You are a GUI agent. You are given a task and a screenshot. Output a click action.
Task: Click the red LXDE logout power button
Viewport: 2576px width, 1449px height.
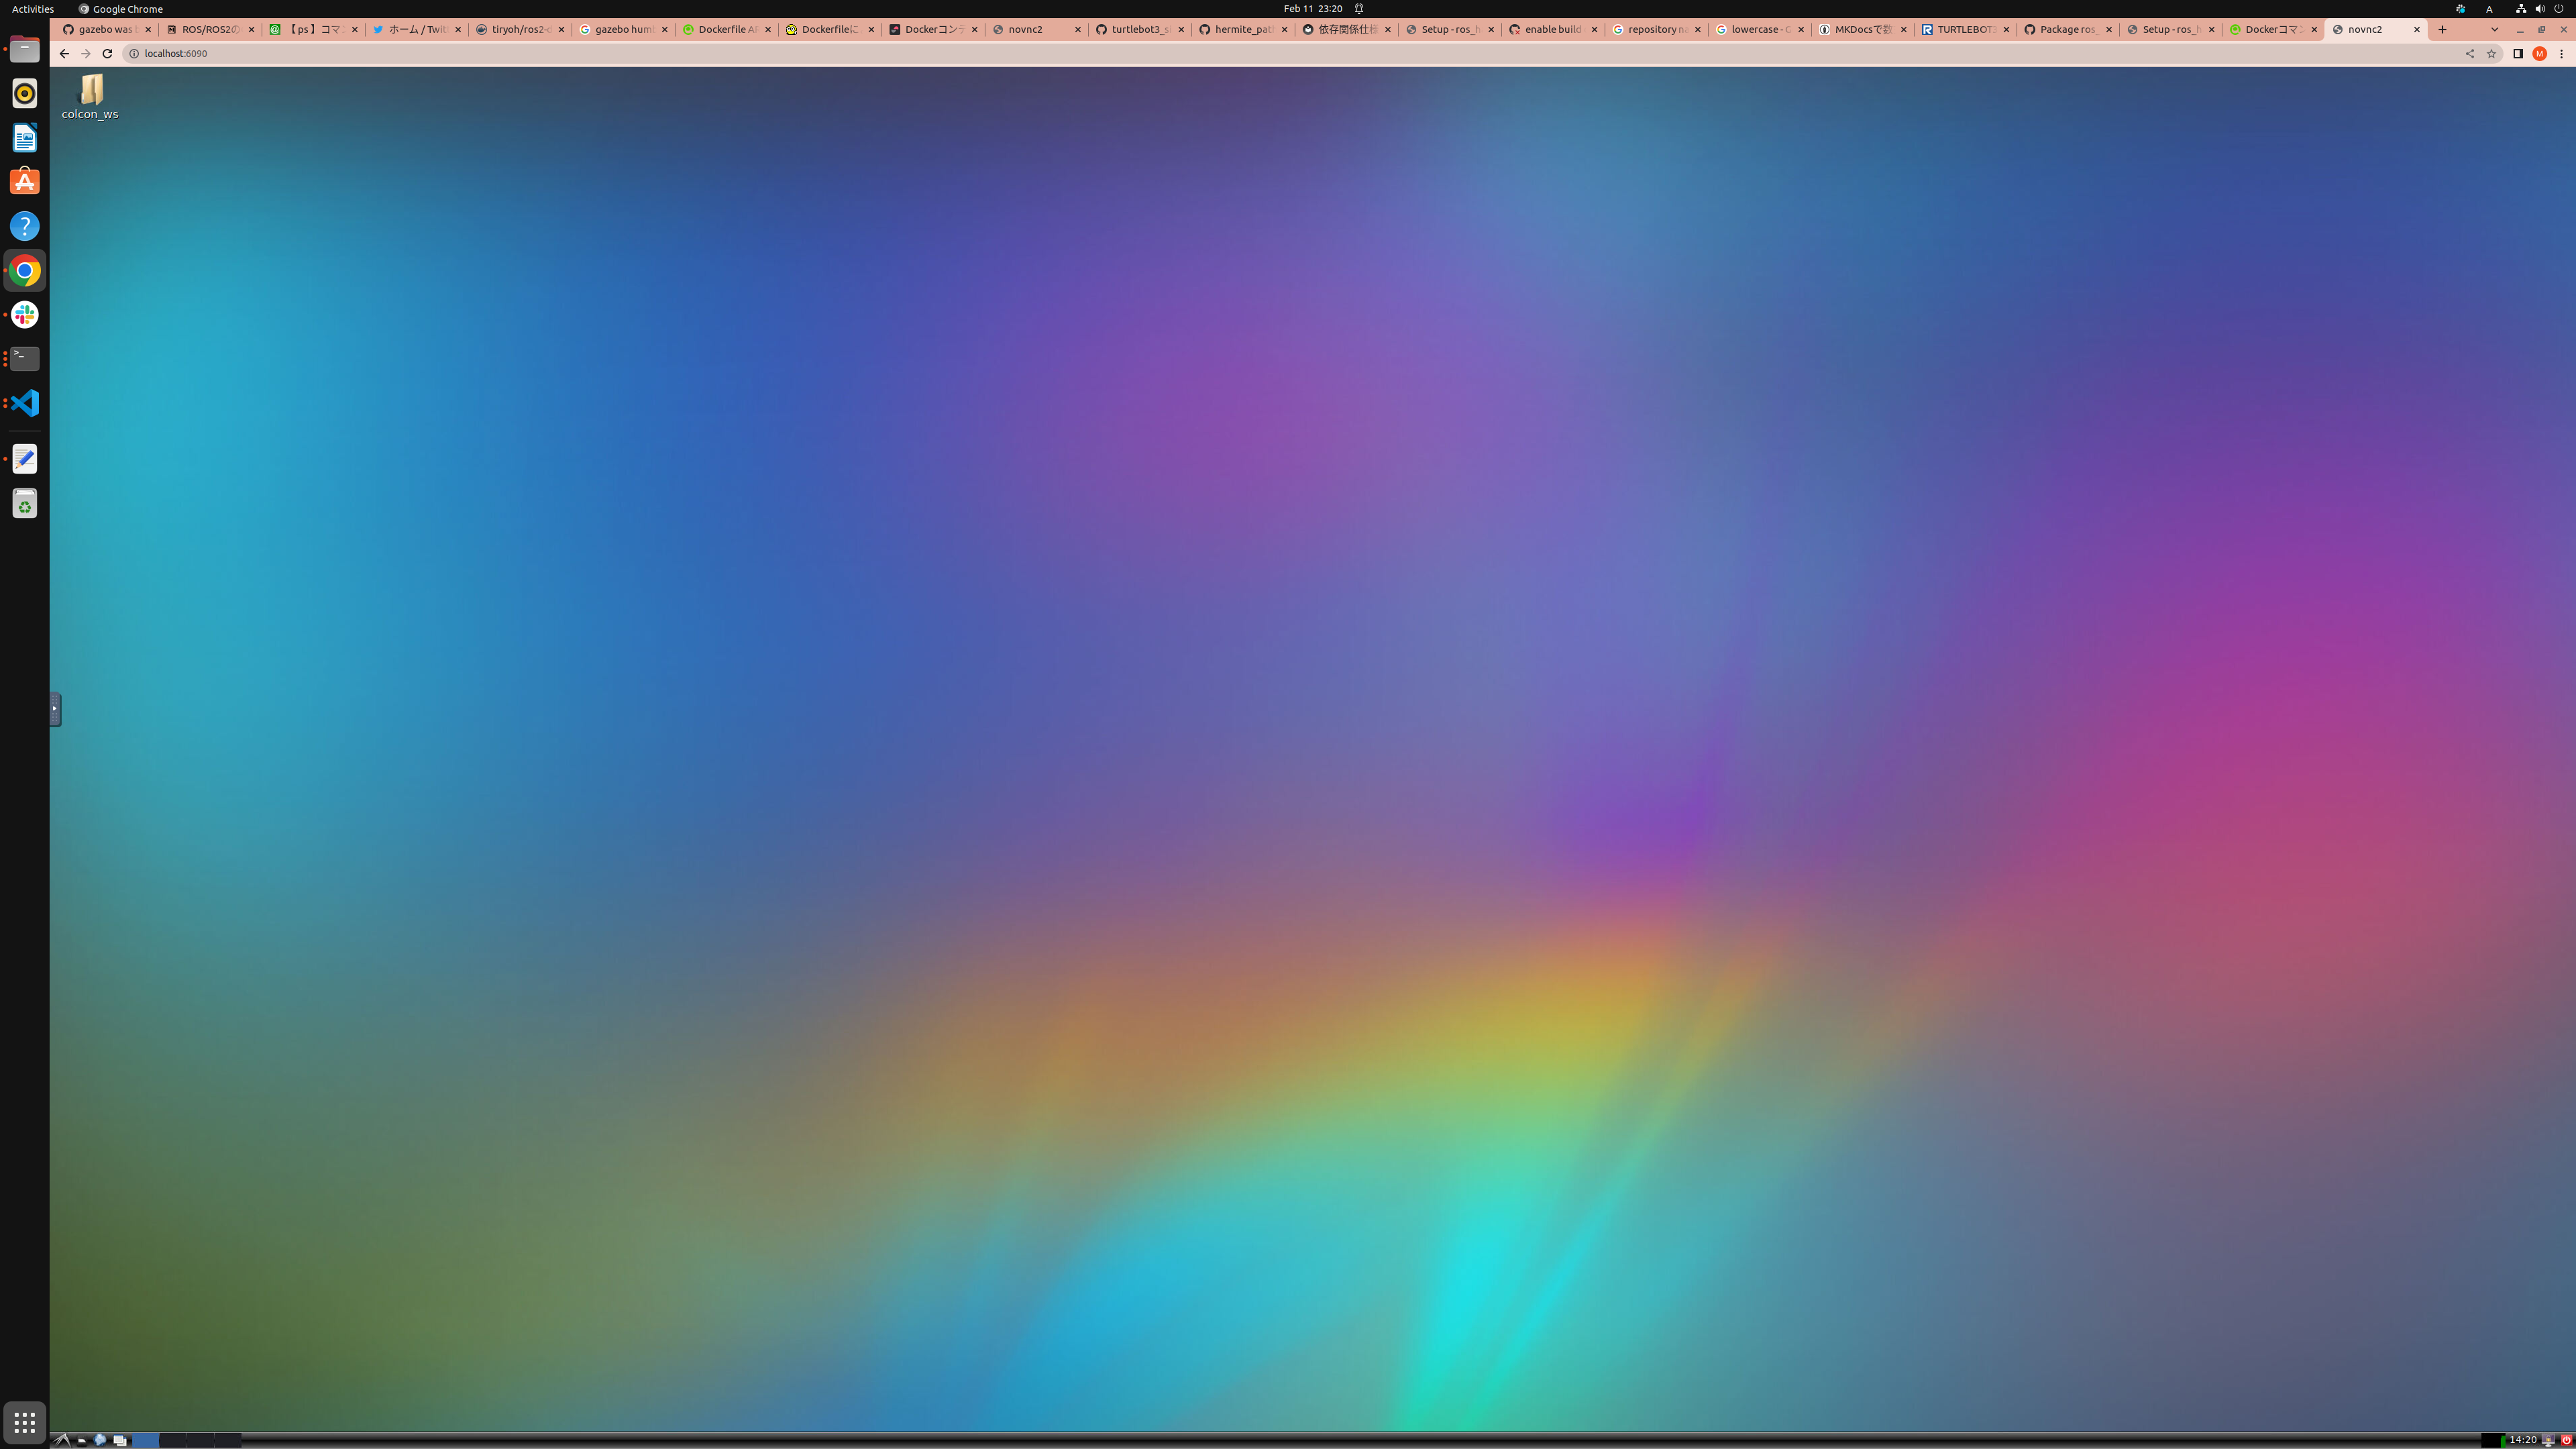coord(2566,1440)
